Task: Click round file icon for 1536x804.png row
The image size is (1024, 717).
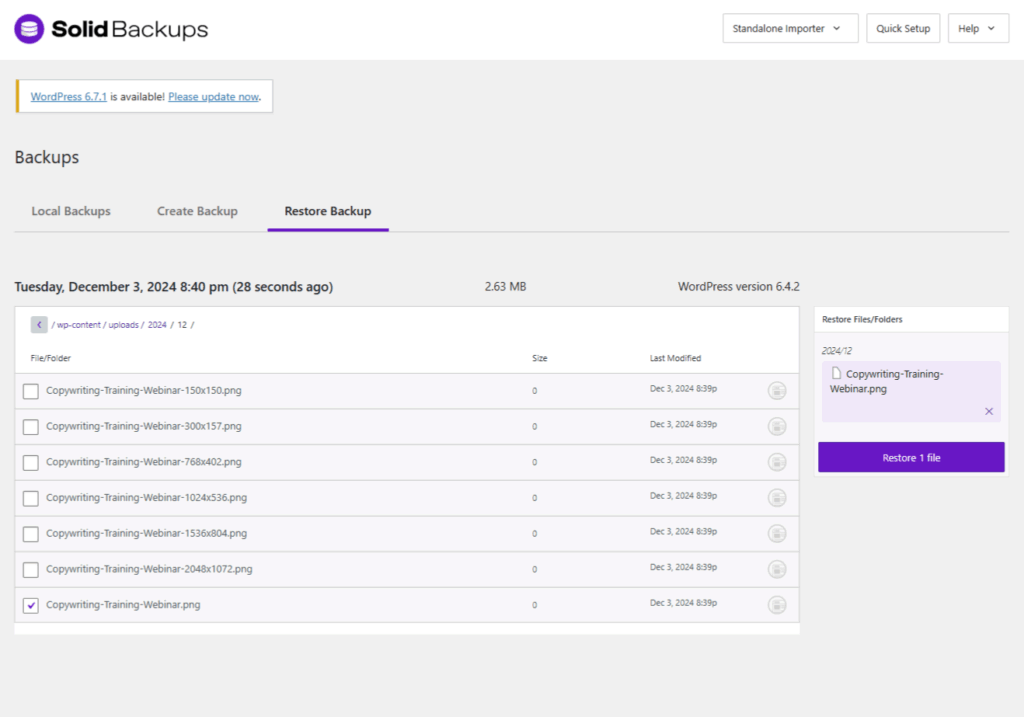Action: [x=777, y=534]
